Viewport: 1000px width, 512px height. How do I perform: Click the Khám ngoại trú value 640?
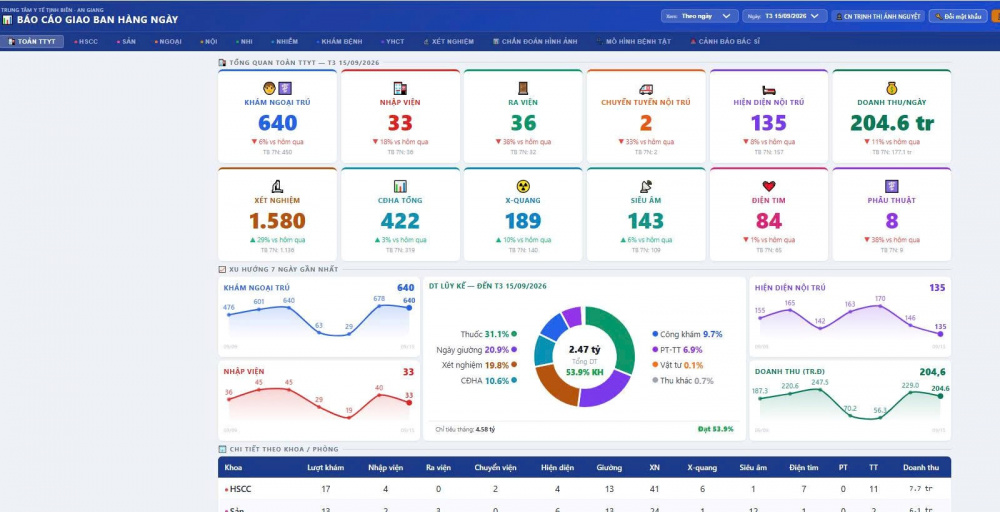(277, 122)
